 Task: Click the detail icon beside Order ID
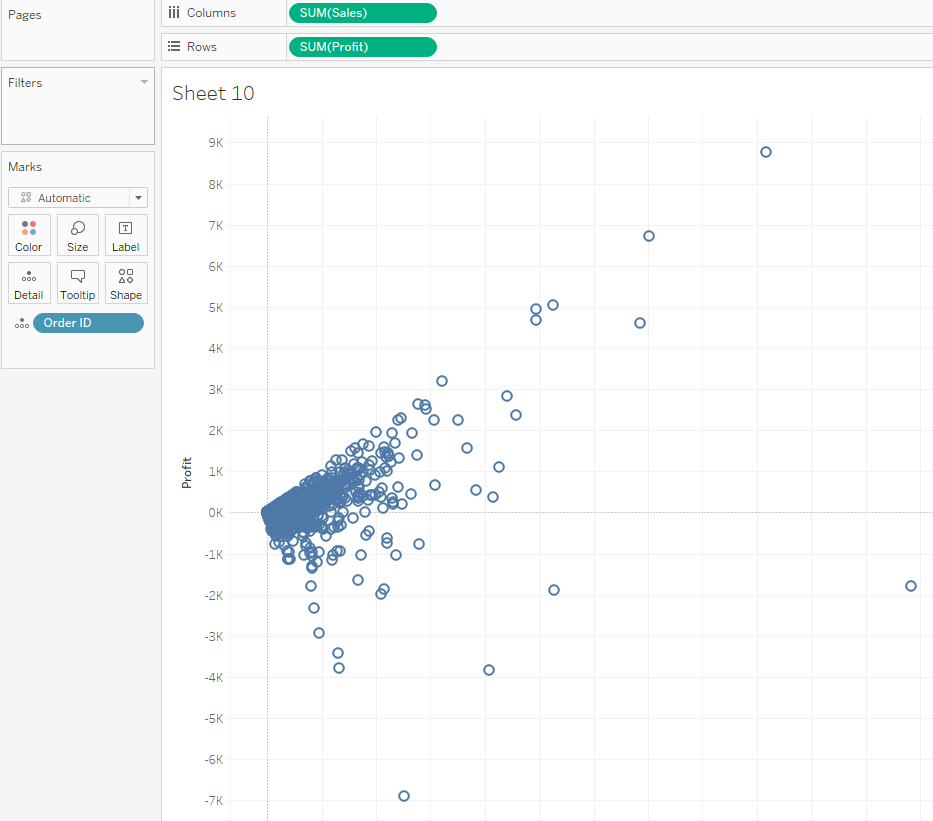click(x=22, y=323)
